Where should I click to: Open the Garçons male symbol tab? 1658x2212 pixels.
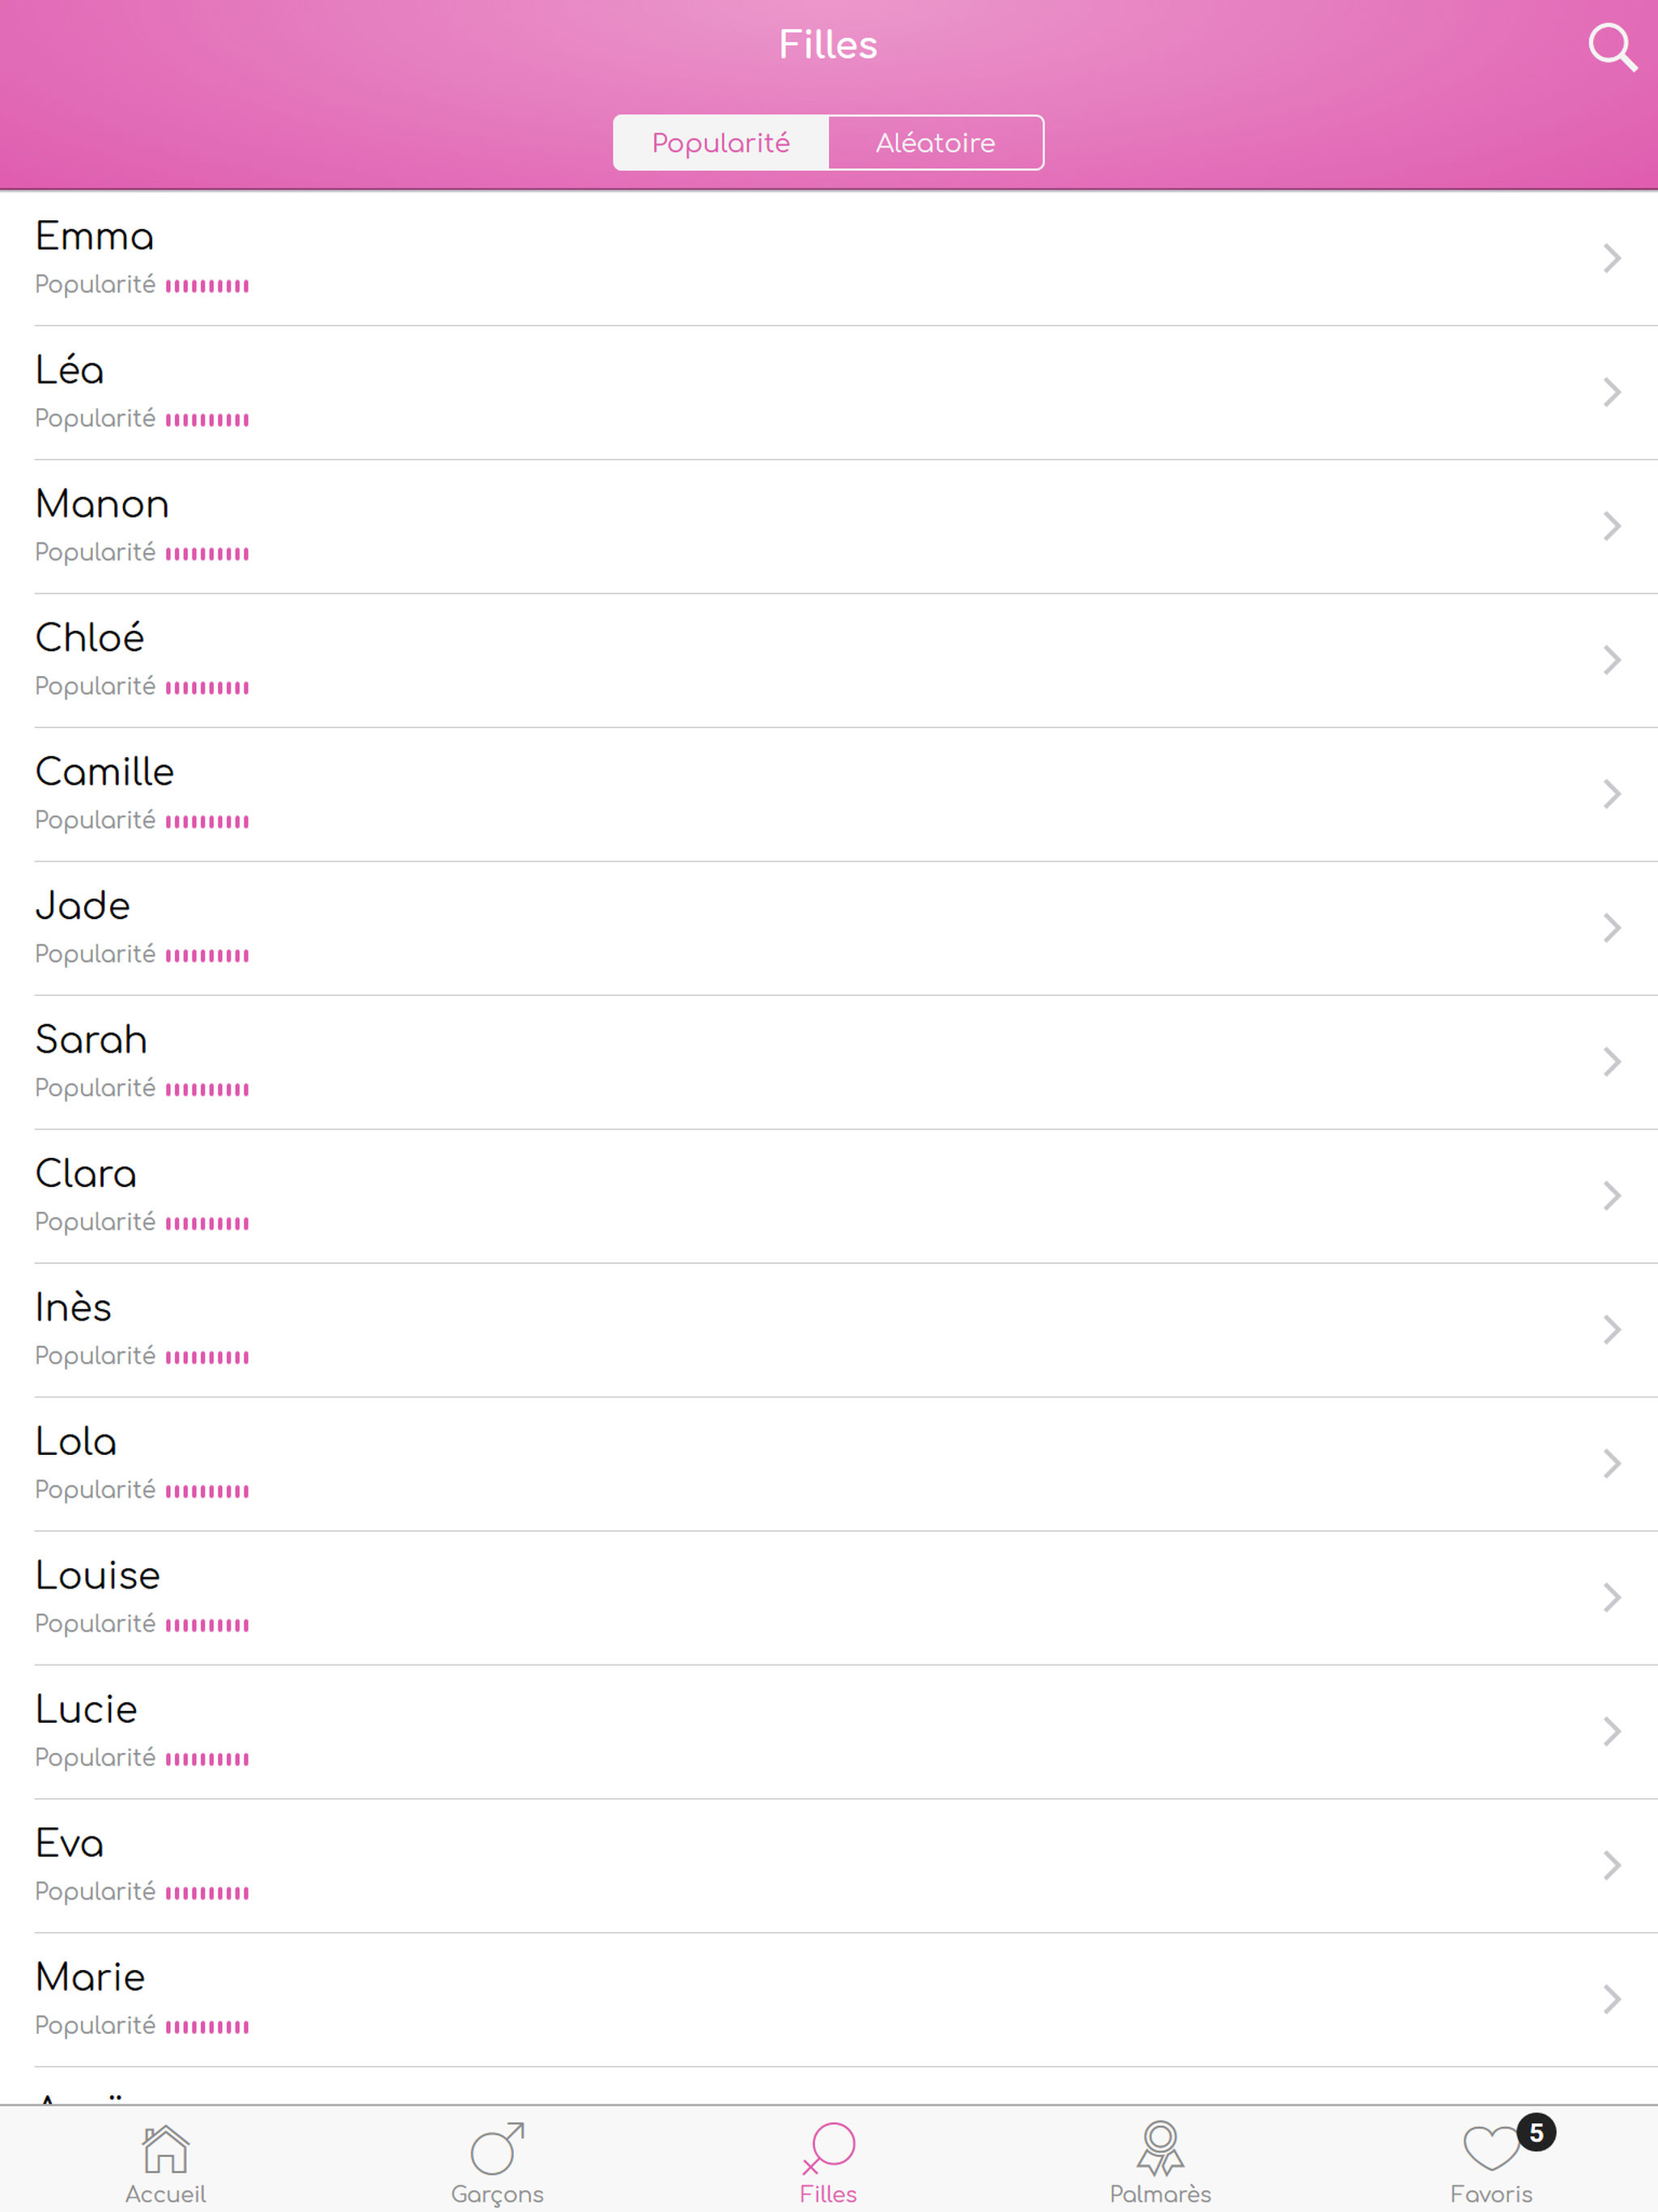pos(497,2148)
